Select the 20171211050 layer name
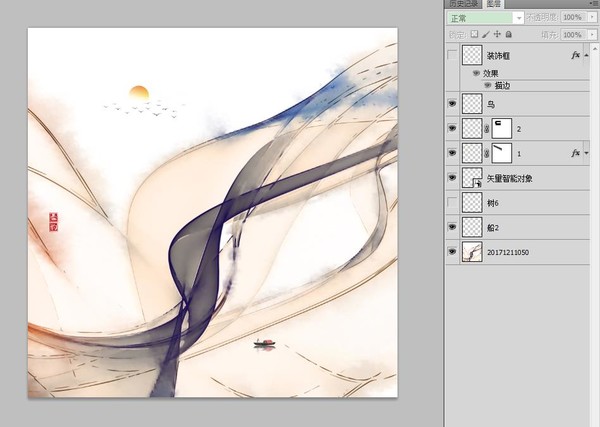This screenshot has height=427, width=600. point(508,252)
